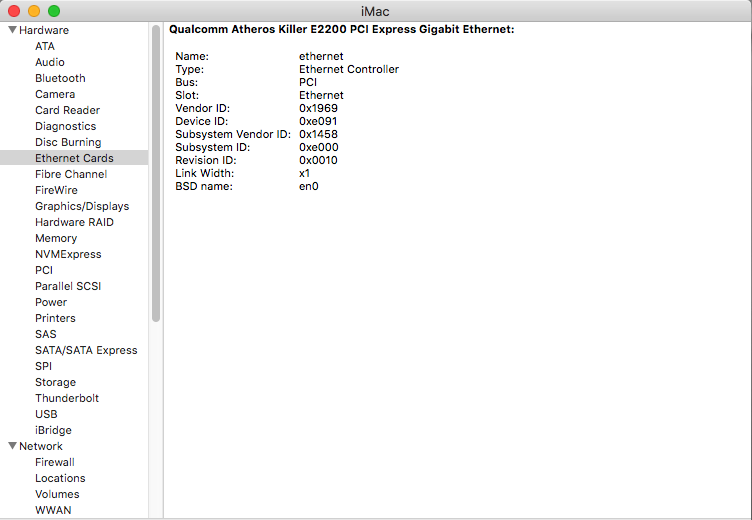Open Disc Burning hardware info

tap(68, 142)
